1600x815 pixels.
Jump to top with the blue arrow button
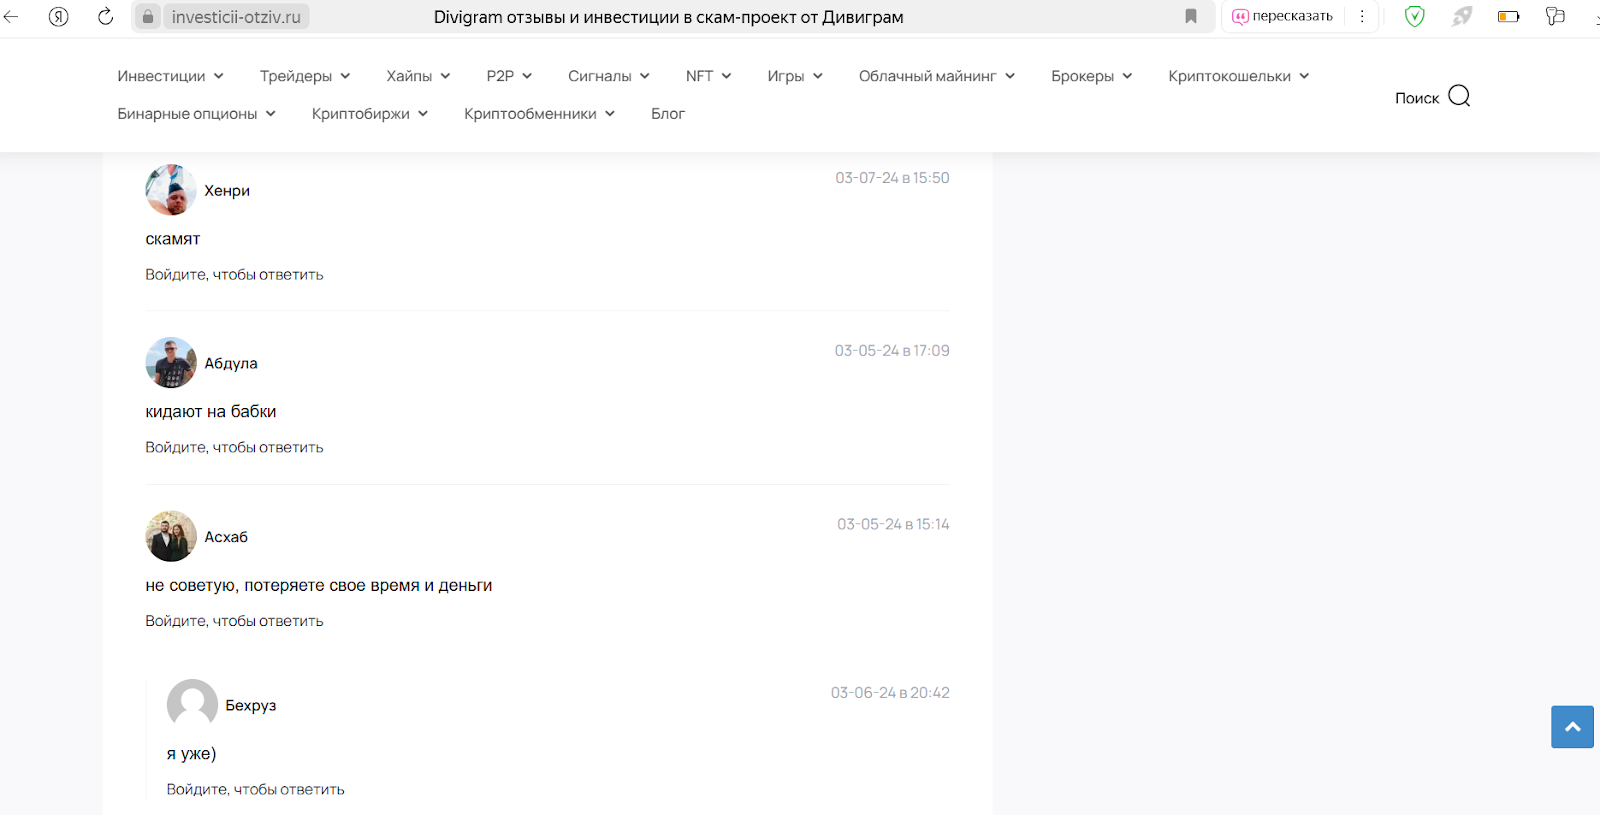1572,727
